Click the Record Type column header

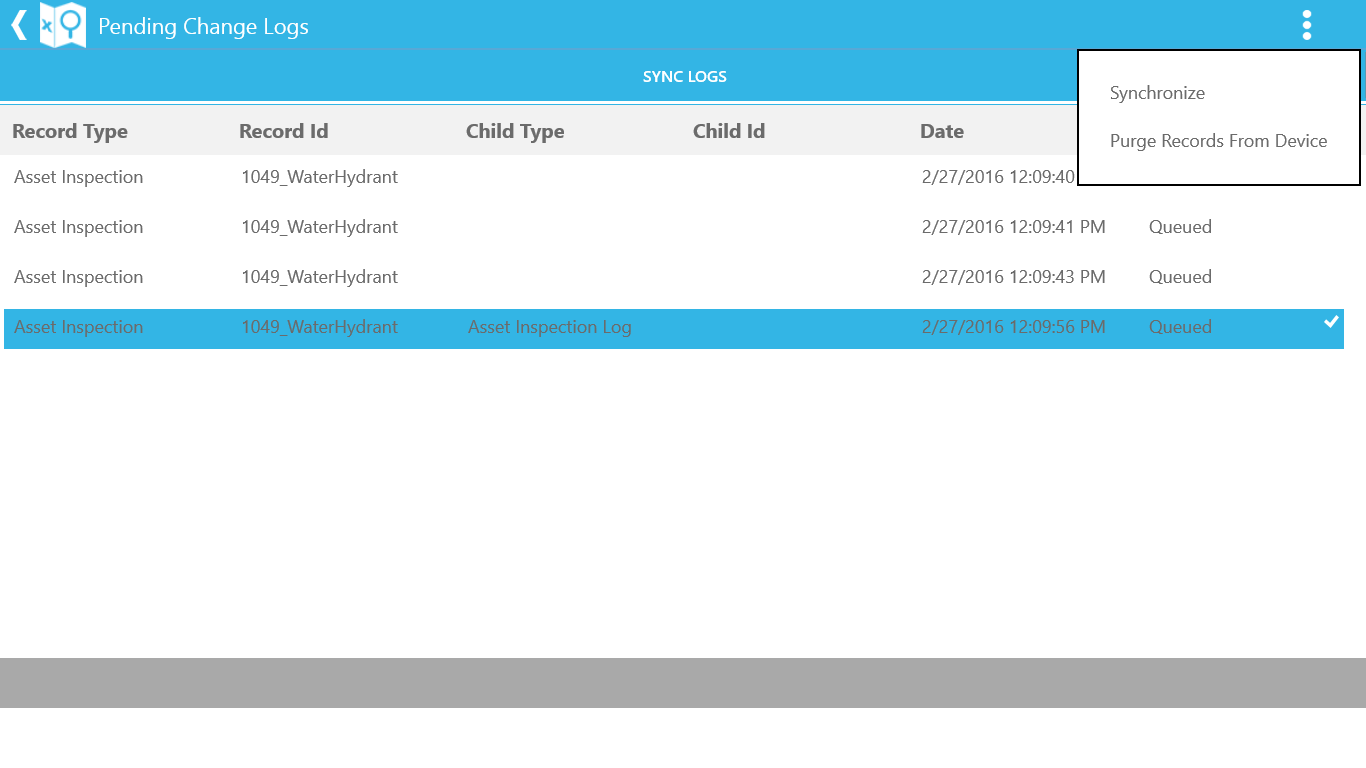point(70,131)
